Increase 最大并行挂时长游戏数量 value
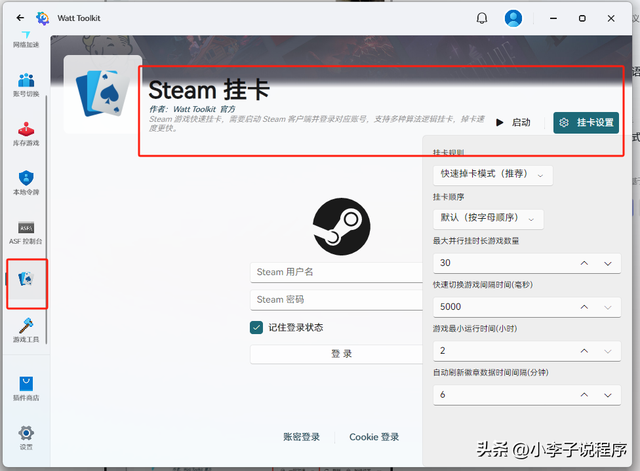Image resolution: width=640 pixels, height=471 pixels. coord(584,263)
